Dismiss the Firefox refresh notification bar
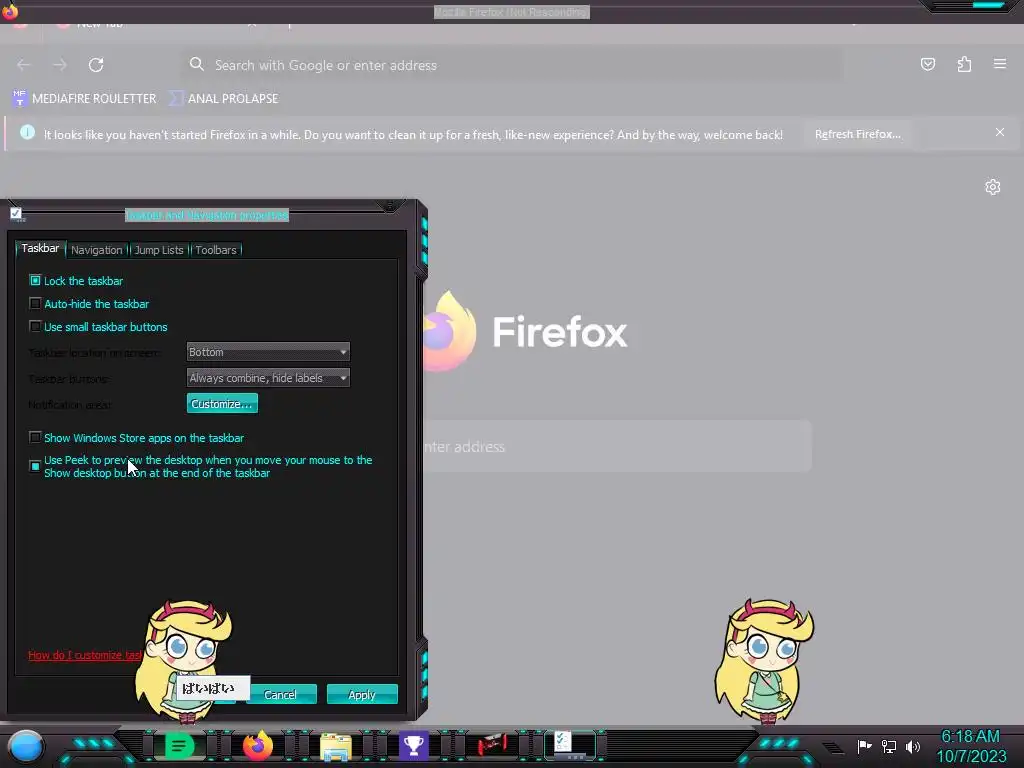Viewport: 1024px width, 768px height. pyautogui.click(x=1000, y=133)
